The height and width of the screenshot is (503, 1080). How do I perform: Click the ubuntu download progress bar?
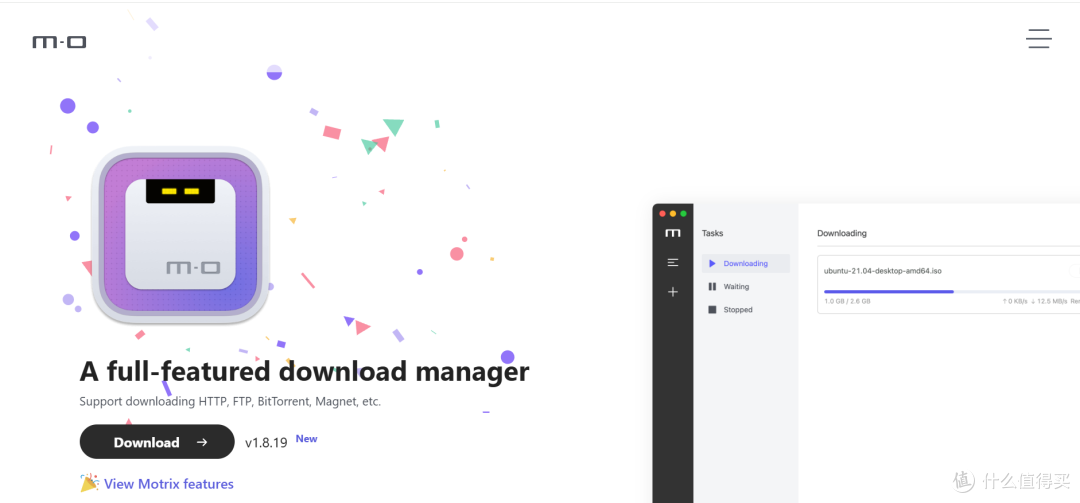[952, 291]
